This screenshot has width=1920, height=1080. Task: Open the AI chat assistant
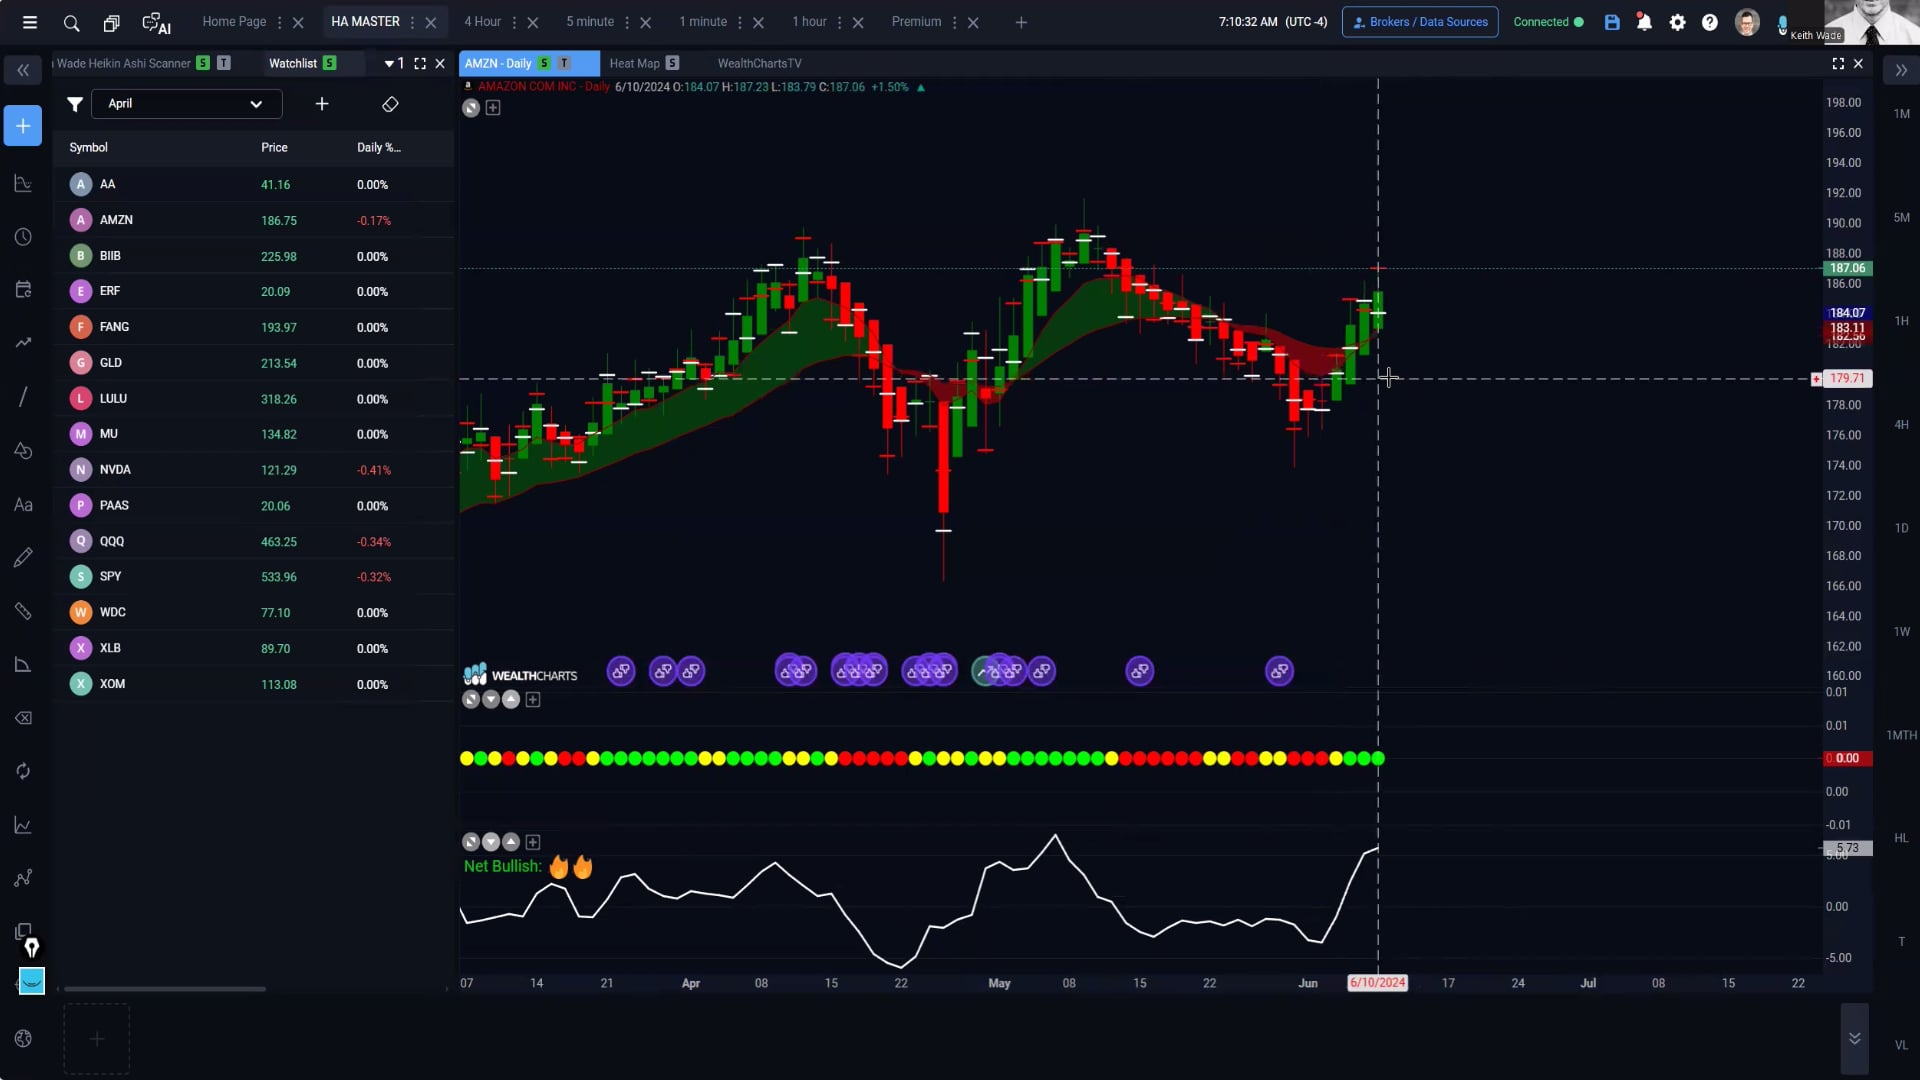(157, 23)
